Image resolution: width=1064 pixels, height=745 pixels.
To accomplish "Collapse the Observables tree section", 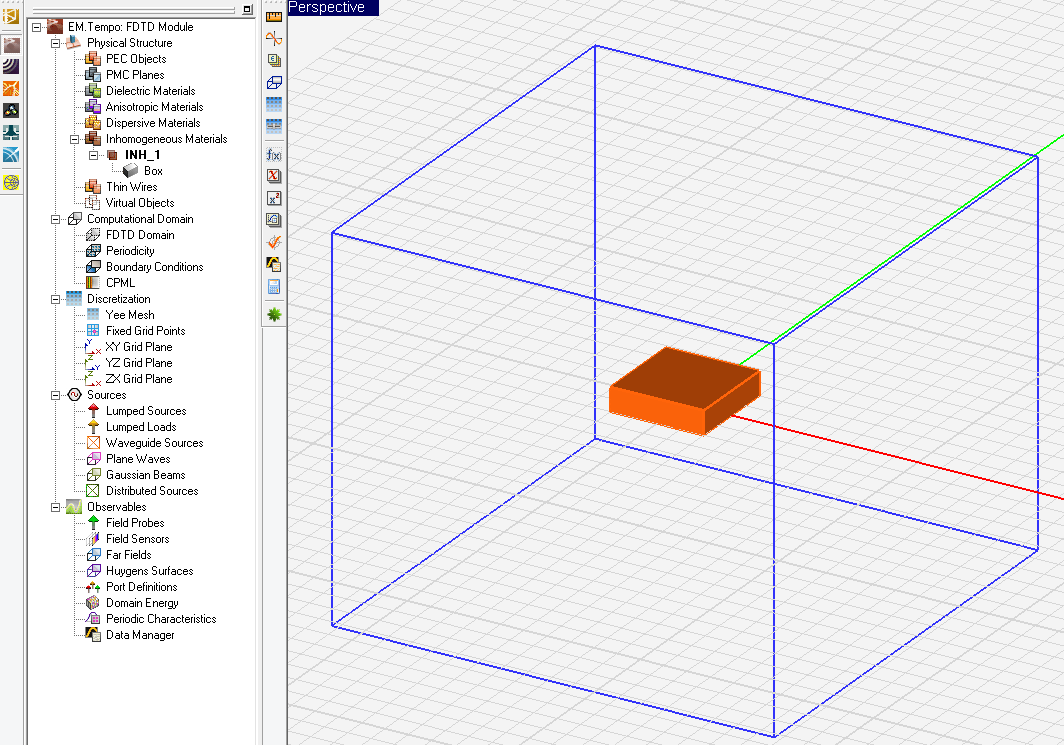I will (x=56, y=507).
